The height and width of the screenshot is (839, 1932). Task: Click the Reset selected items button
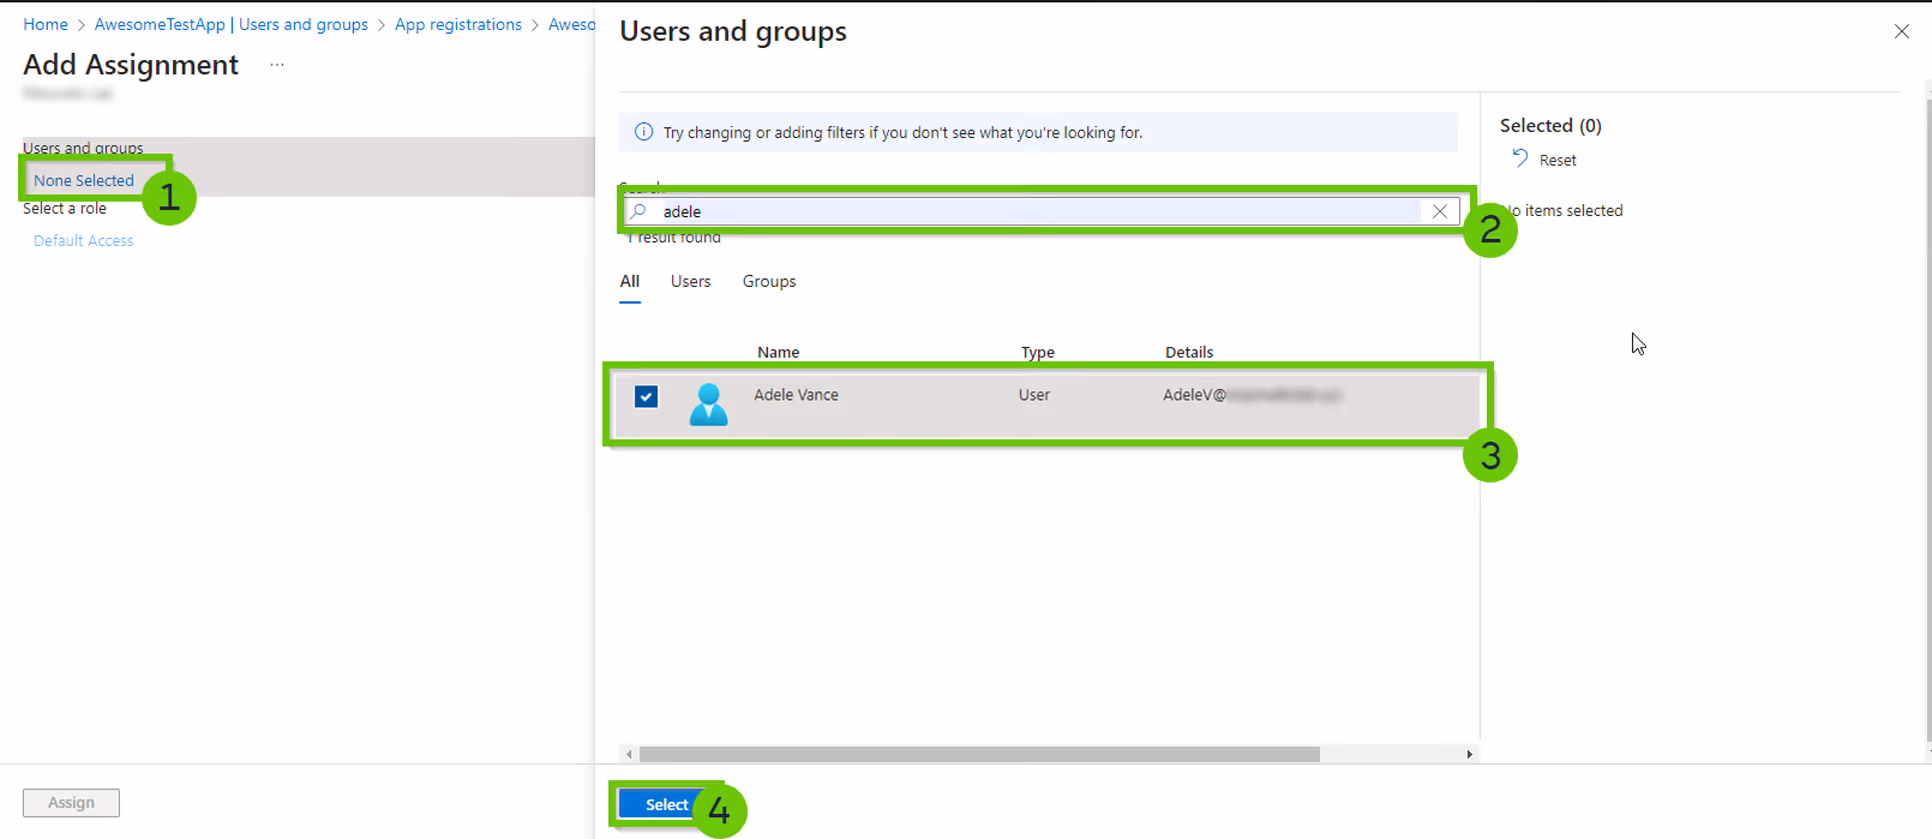(1545, 160)
